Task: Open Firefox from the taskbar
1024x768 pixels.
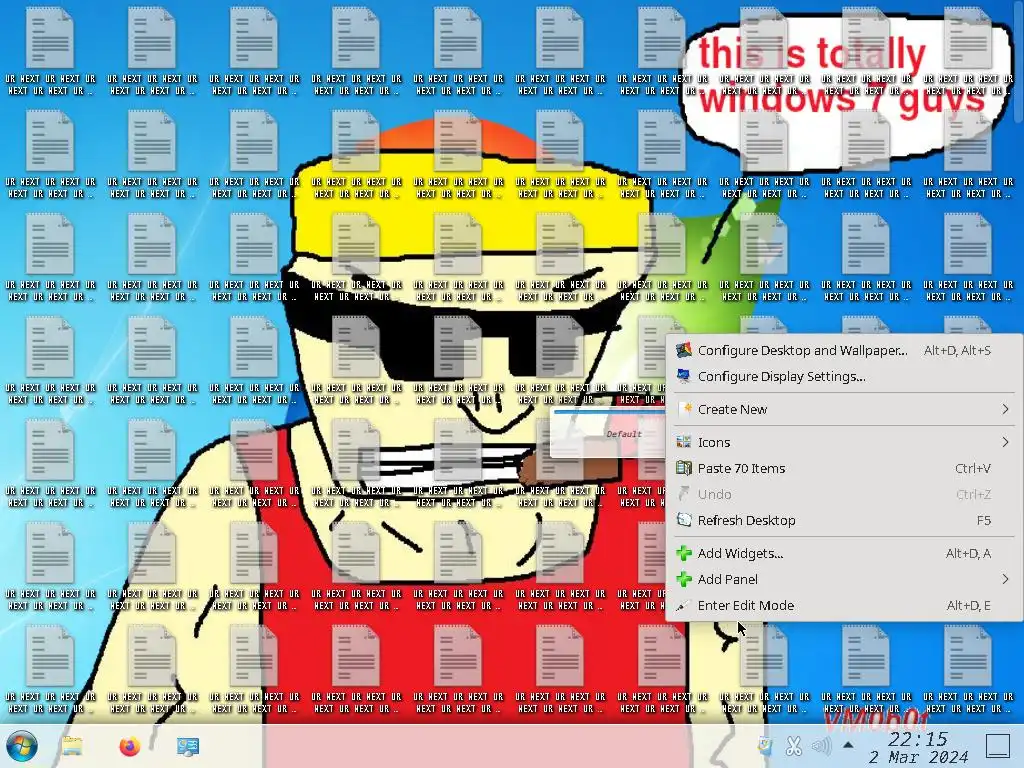Action: [130, 746]
